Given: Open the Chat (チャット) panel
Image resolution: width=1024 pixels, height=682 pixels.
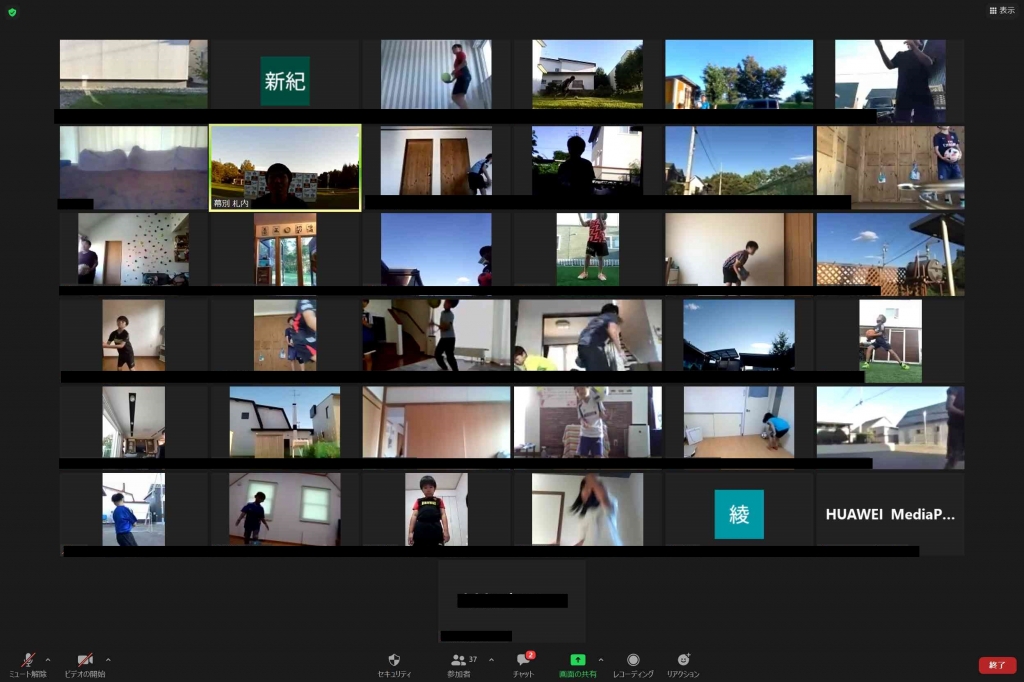Looking at the screenshot, I should [x=523, y=661].
